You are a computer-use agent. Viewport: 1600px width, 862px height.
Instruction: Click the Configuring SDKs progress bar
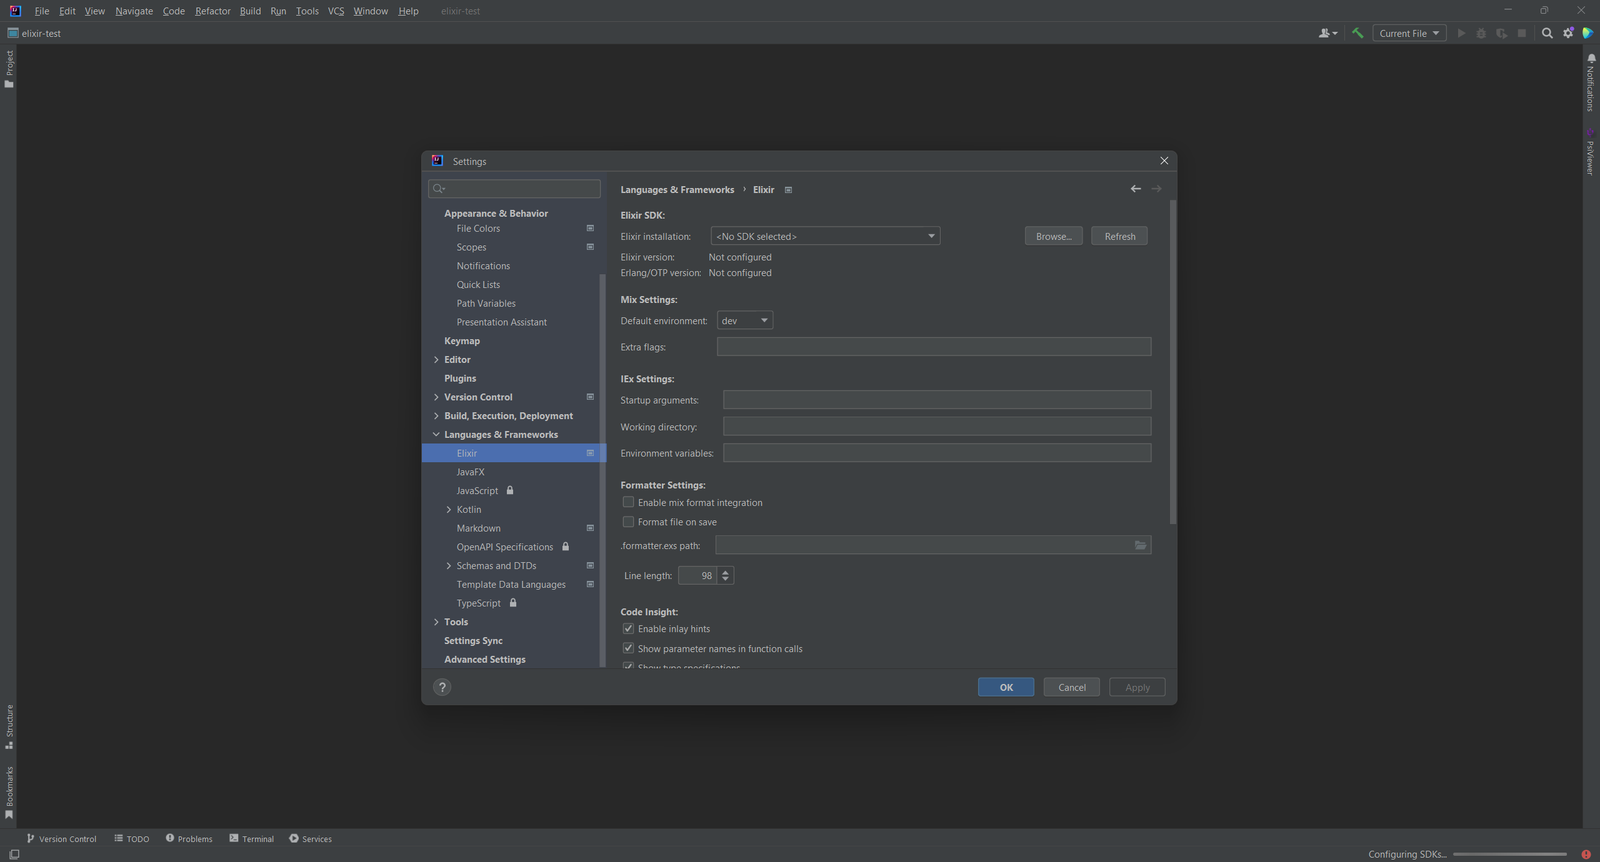(1509, 854)
